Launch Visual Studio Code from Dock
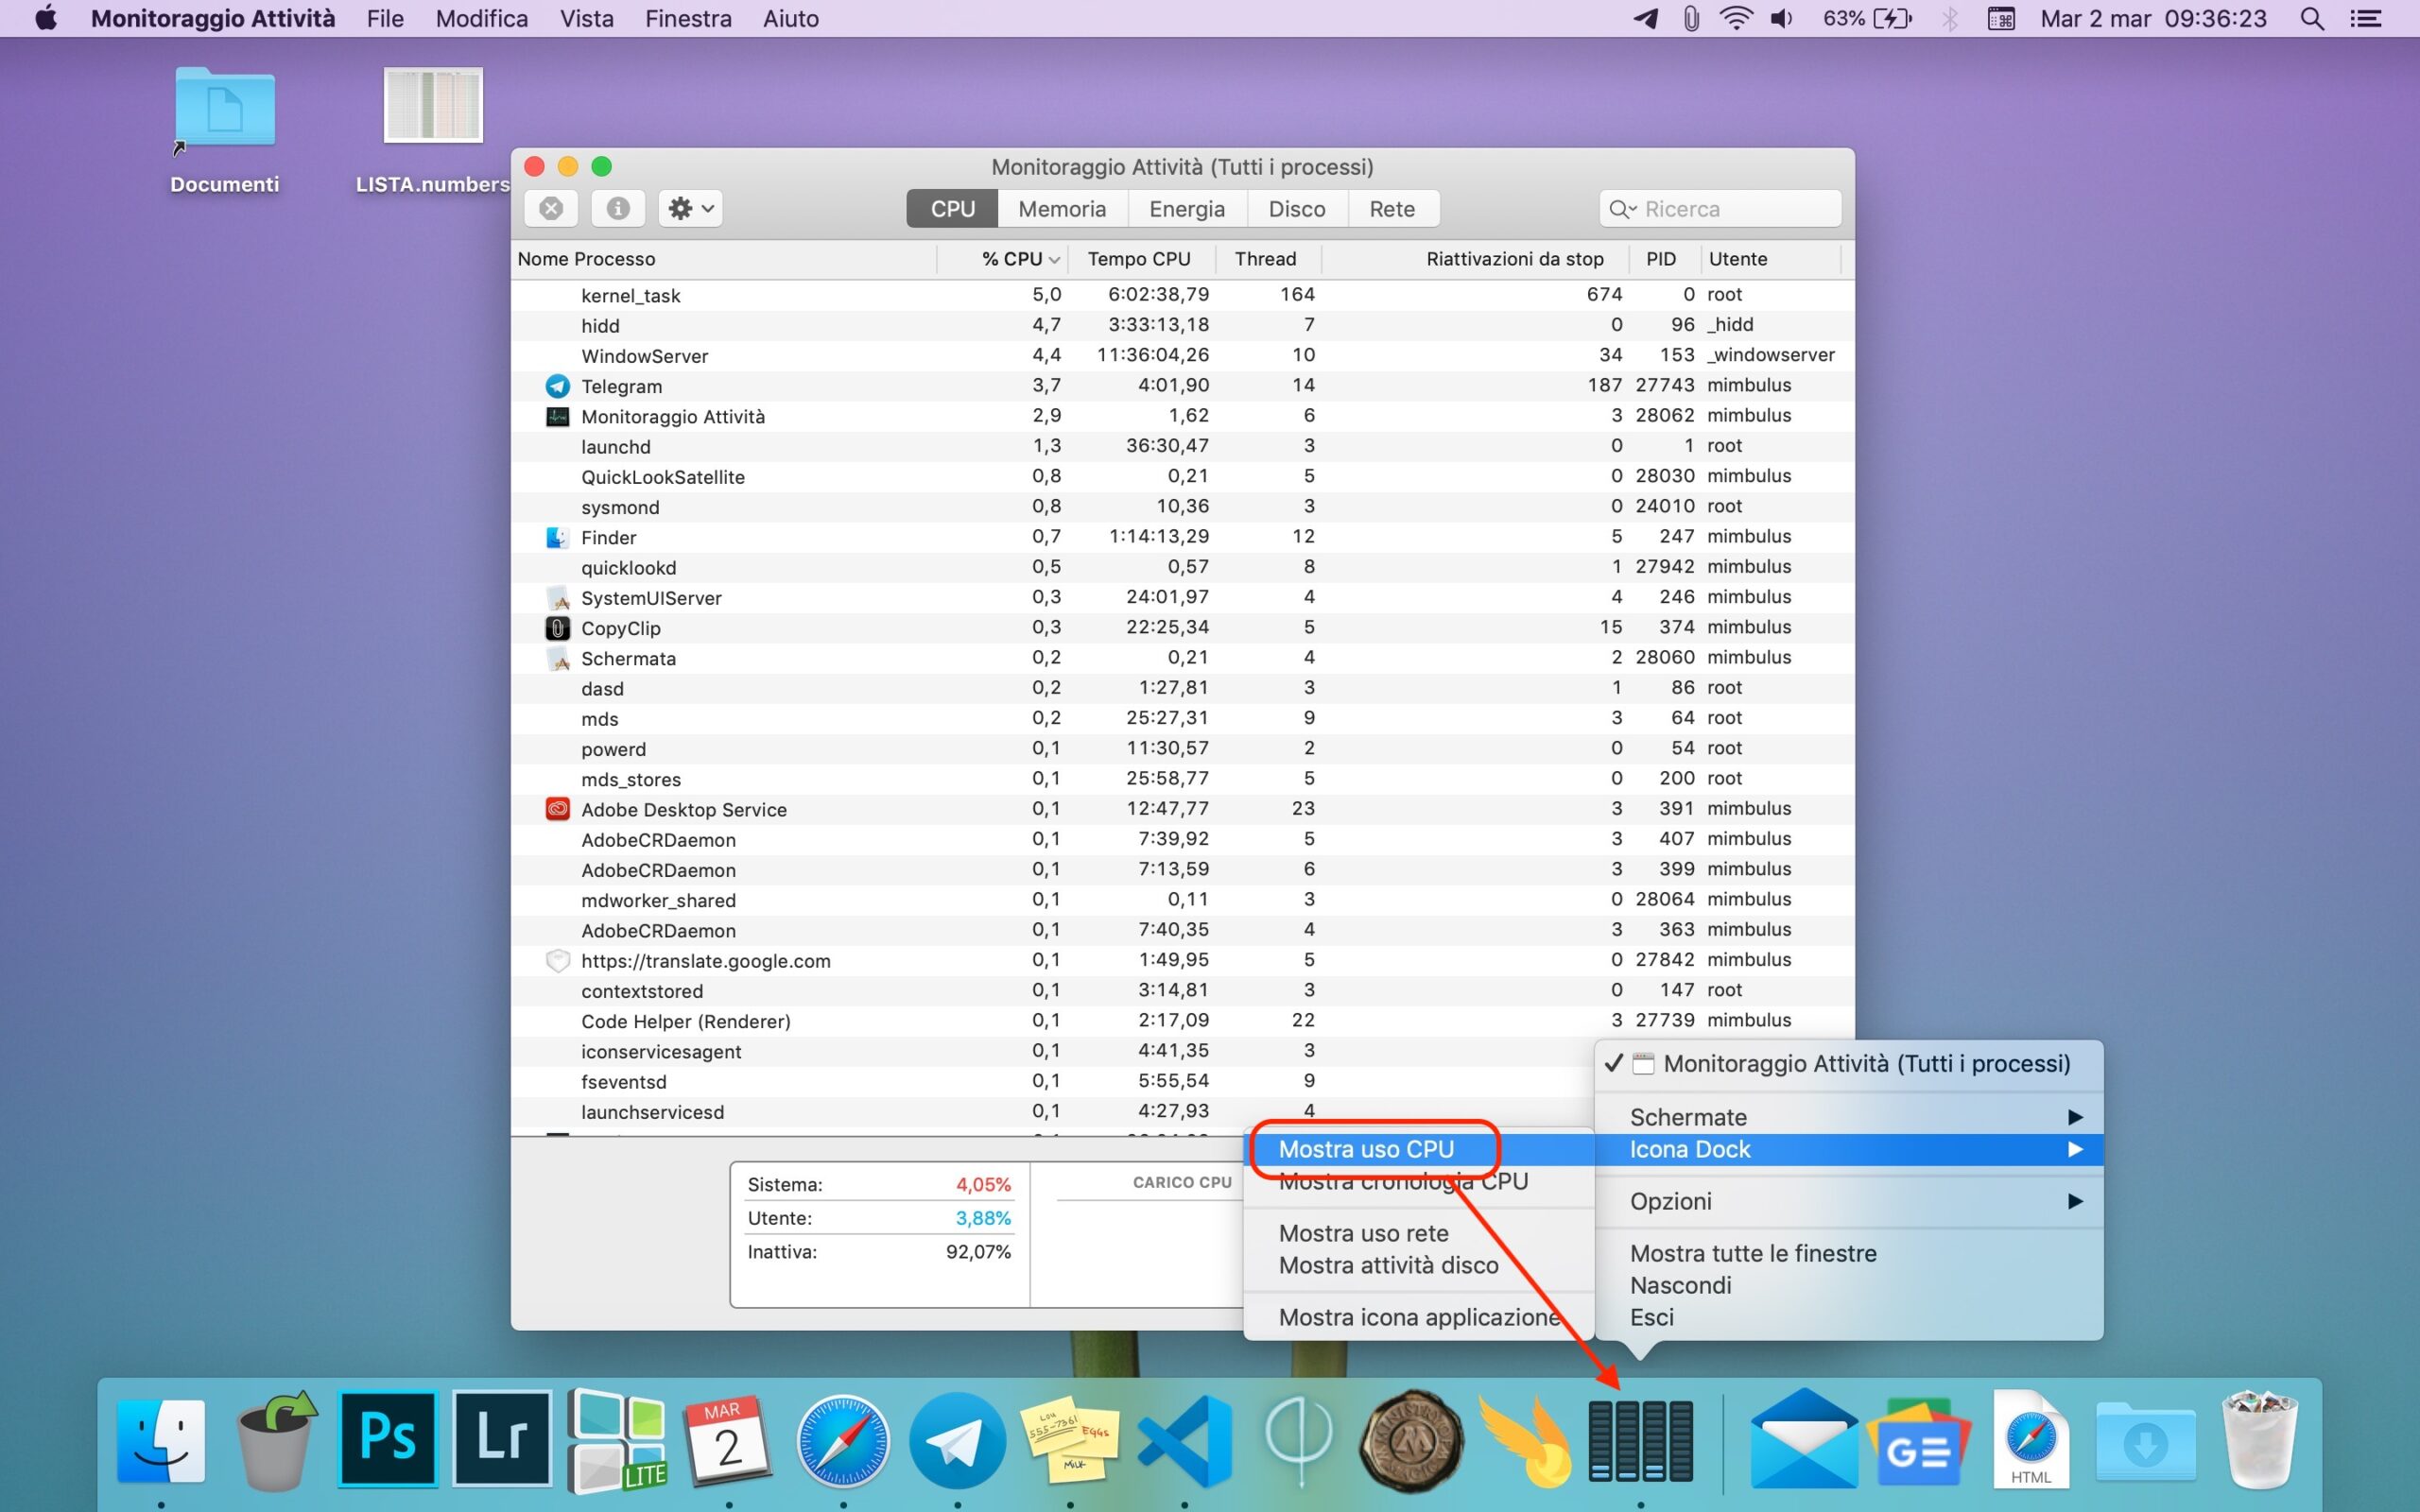 pos(1186,1440)
